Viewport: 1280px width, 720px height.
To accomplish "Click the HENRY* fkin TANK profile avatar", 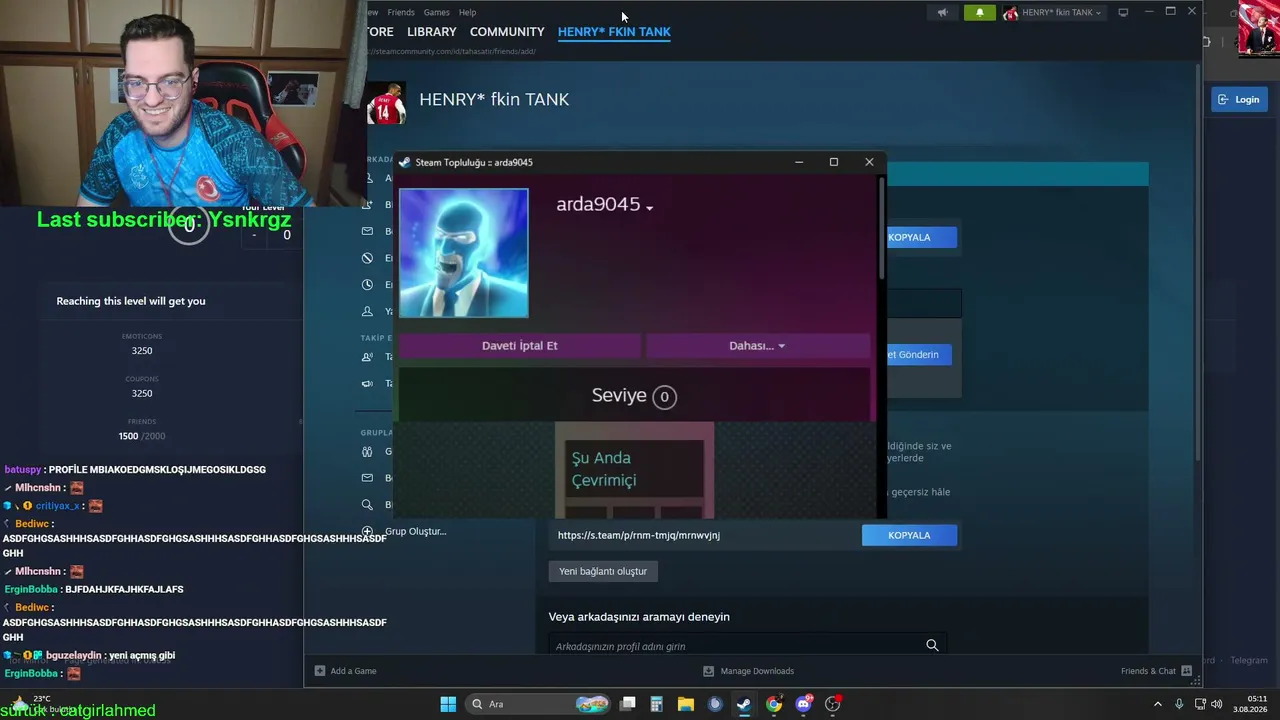I will click(x=386, y=103).
